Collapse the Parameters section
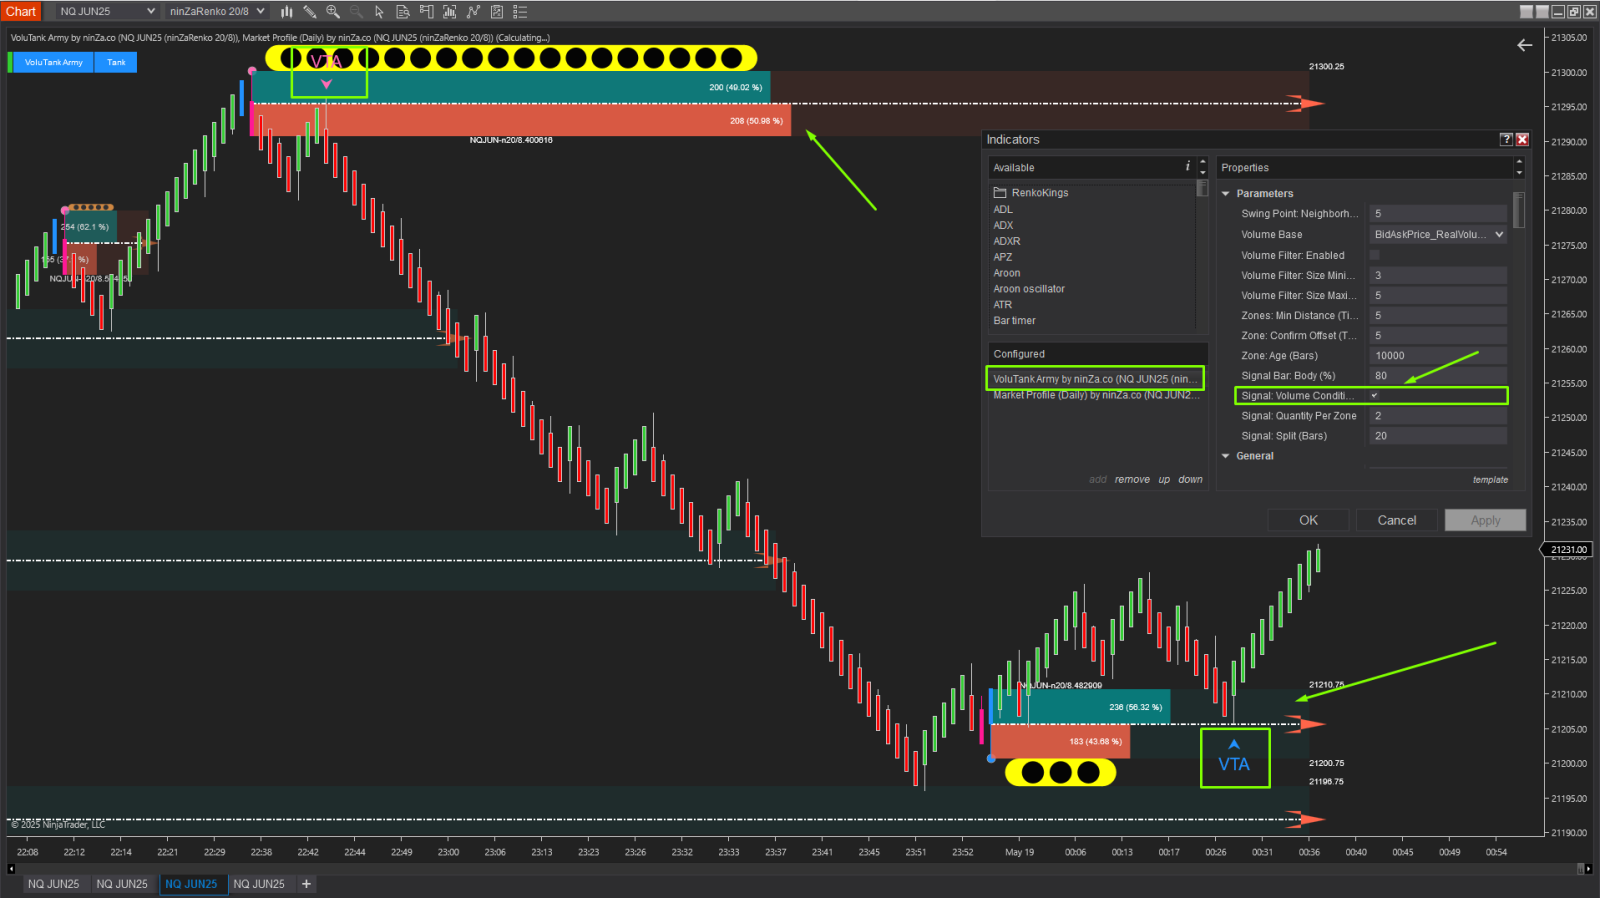The width and height of the screenshot is (1600, 898). (x=1226, y=194)
